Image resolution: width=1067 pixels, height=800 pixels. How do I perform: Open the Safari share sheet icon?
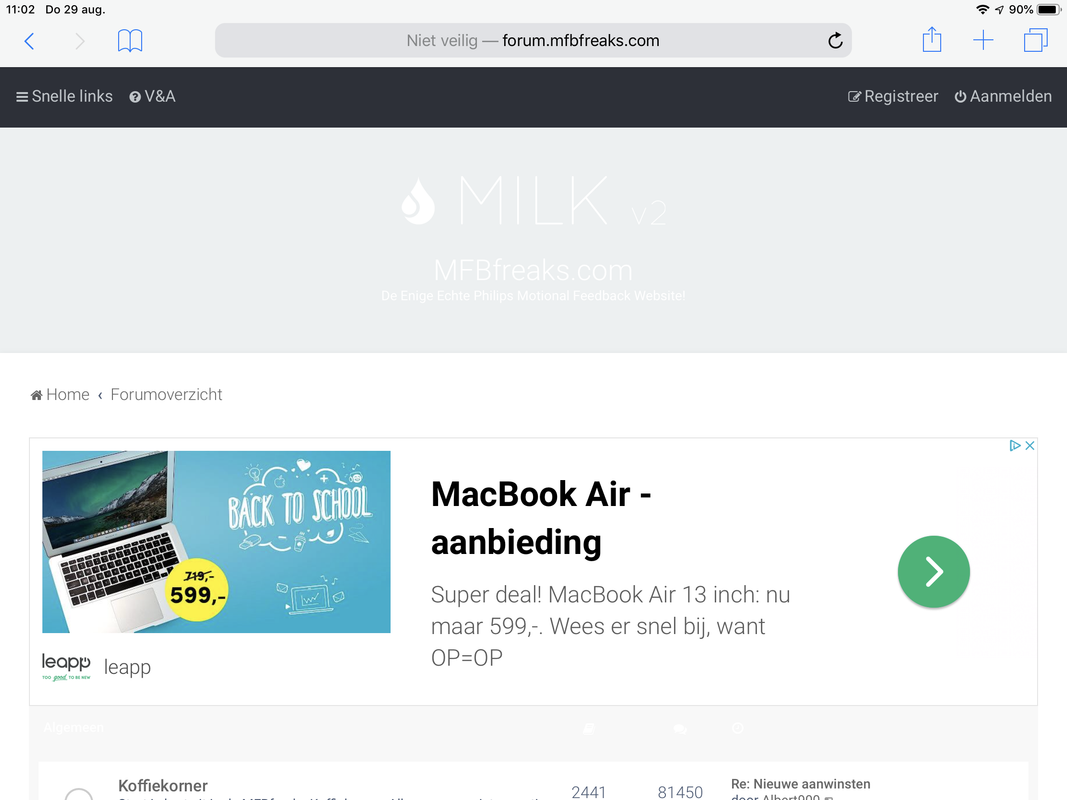point(932,39)
